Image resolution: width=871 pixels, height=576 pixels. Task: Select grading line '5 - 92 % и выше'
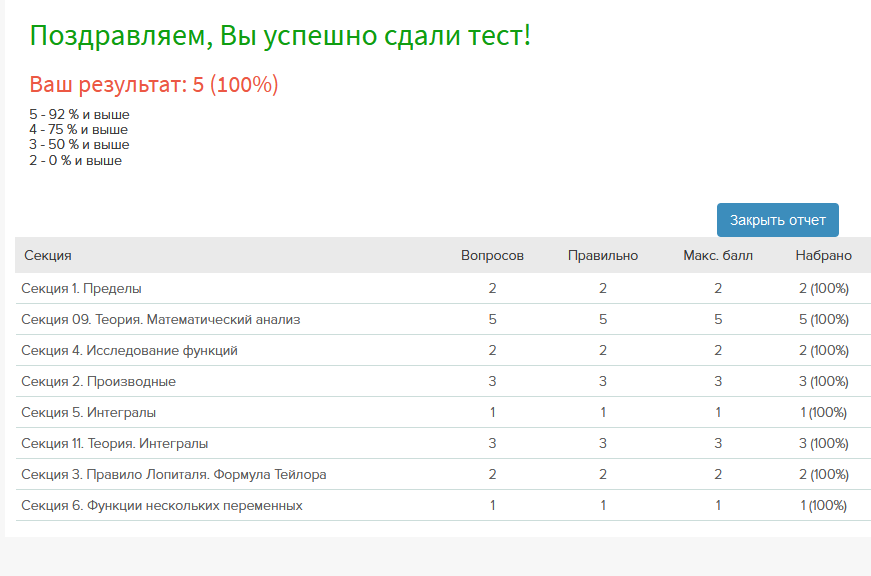(x=79, y=114)
